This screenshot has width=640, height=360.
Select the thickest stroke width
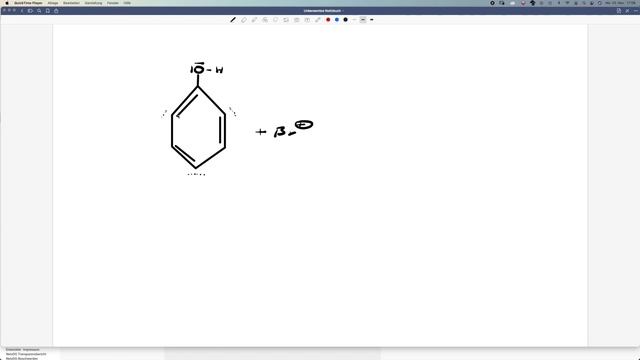371,20
